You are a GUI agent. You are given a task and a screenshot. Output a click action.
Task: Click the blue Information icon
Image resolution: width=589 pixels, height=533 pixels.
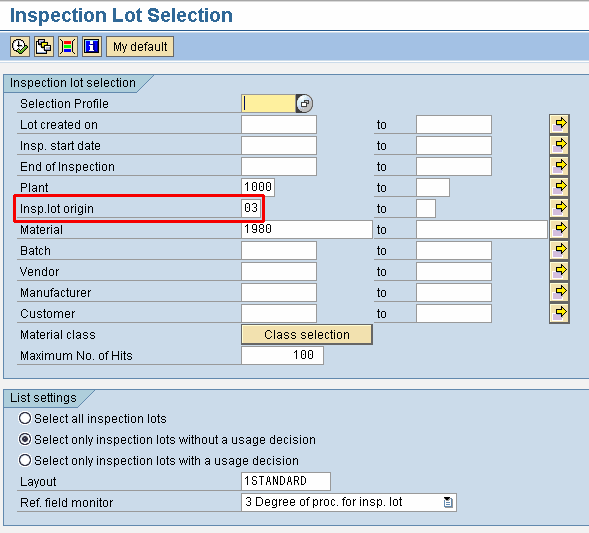tap(92, 47)
